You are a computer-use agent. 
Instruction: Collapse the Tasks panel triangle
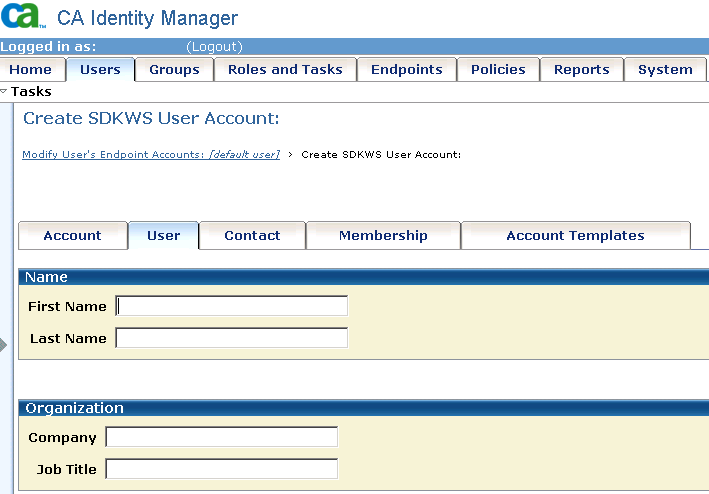coord(4,91)
